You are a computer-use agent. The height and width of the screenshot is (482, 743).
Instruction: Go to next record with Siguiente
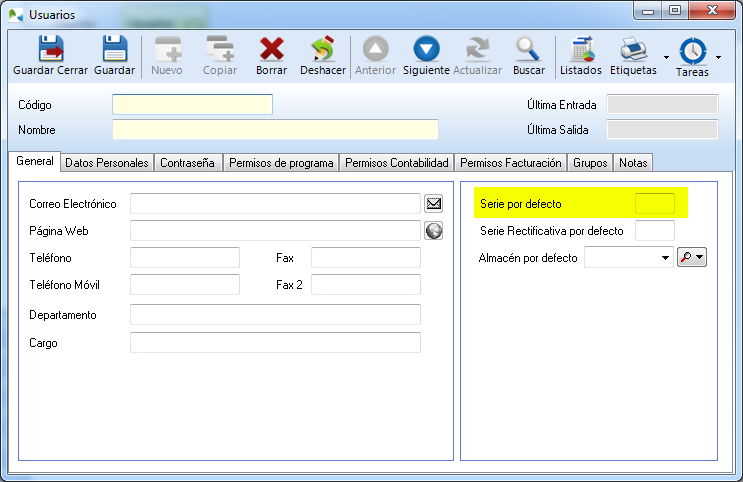pyautogui.click(x=426, y=49)
